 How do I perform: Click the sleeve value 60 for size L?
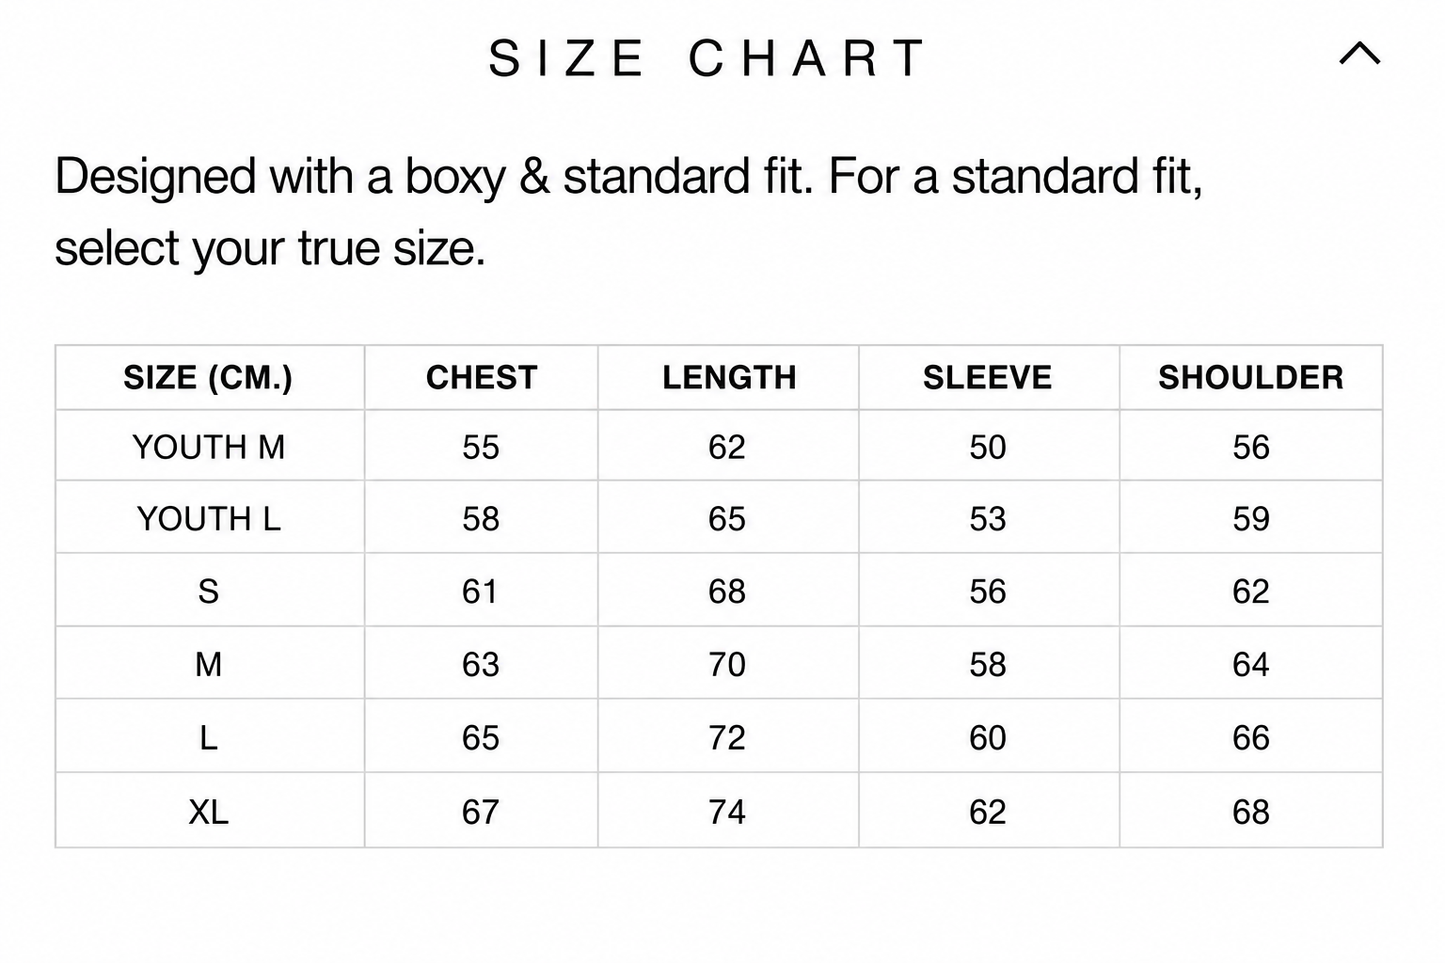coord(987,738)
